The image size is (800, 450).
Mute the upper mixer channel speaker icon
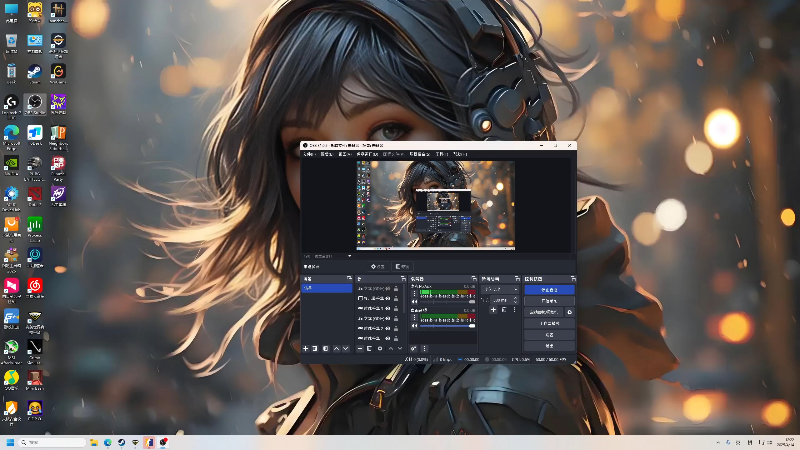(414, 302)
